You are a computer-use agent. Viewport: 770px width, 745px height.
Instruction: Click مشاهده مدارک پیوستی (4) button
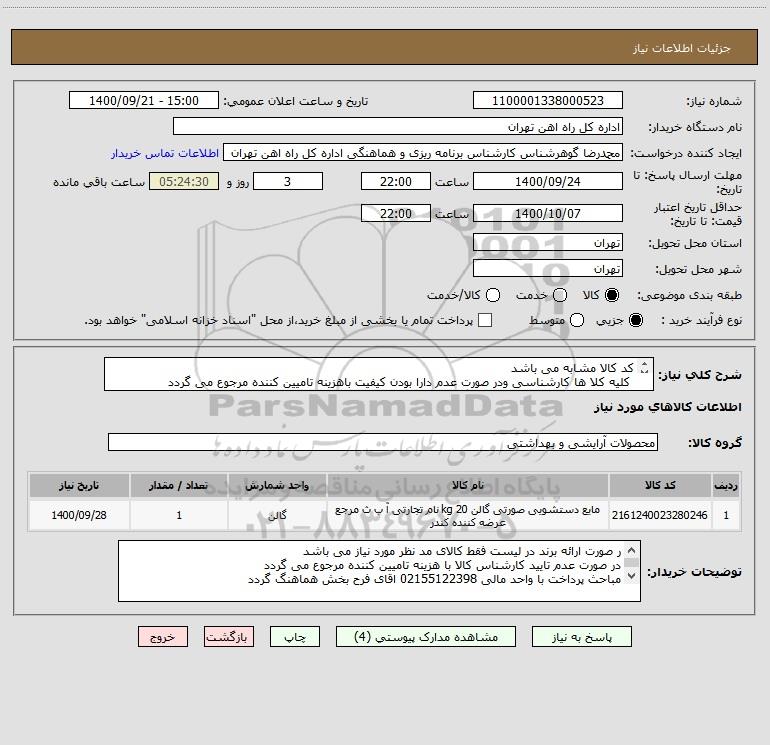pyautogui.click(x=426, y=637)
